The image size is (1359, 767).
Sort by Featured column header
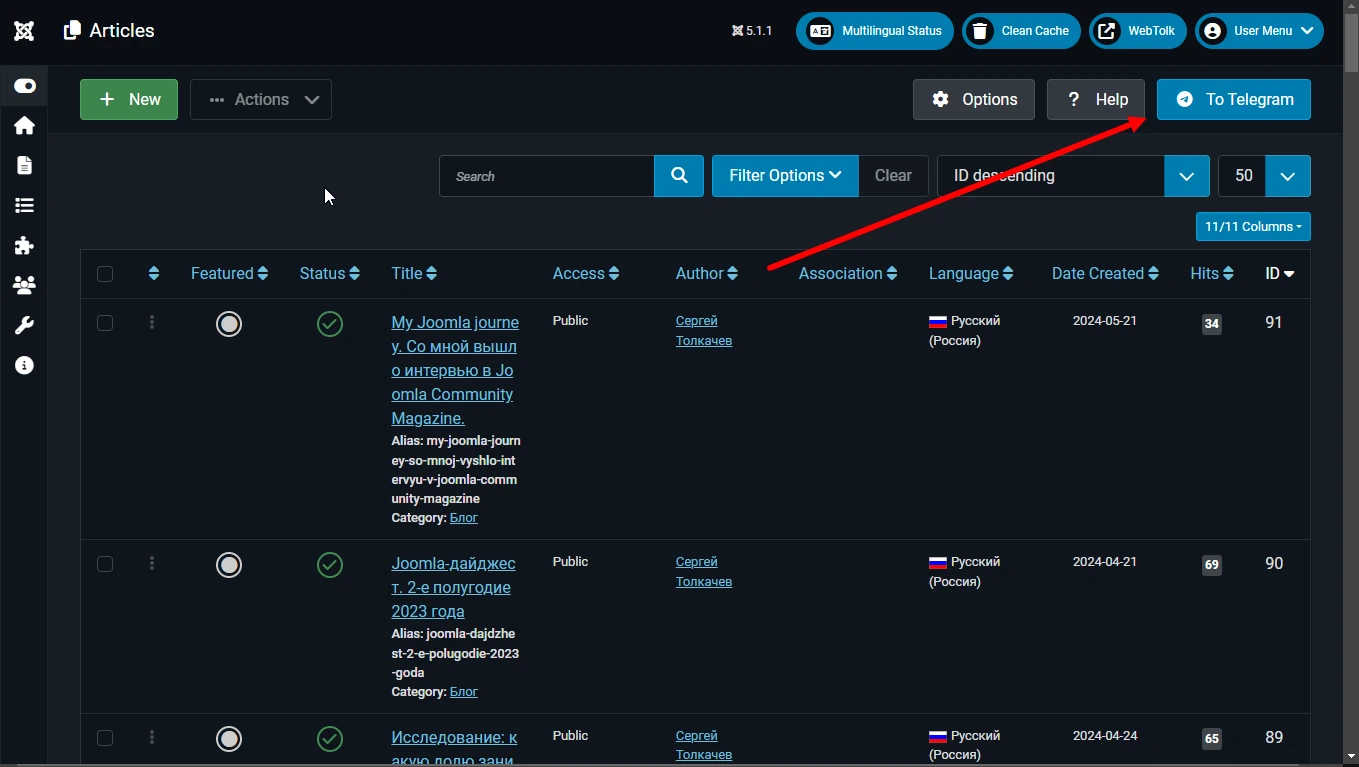(229, 273)
